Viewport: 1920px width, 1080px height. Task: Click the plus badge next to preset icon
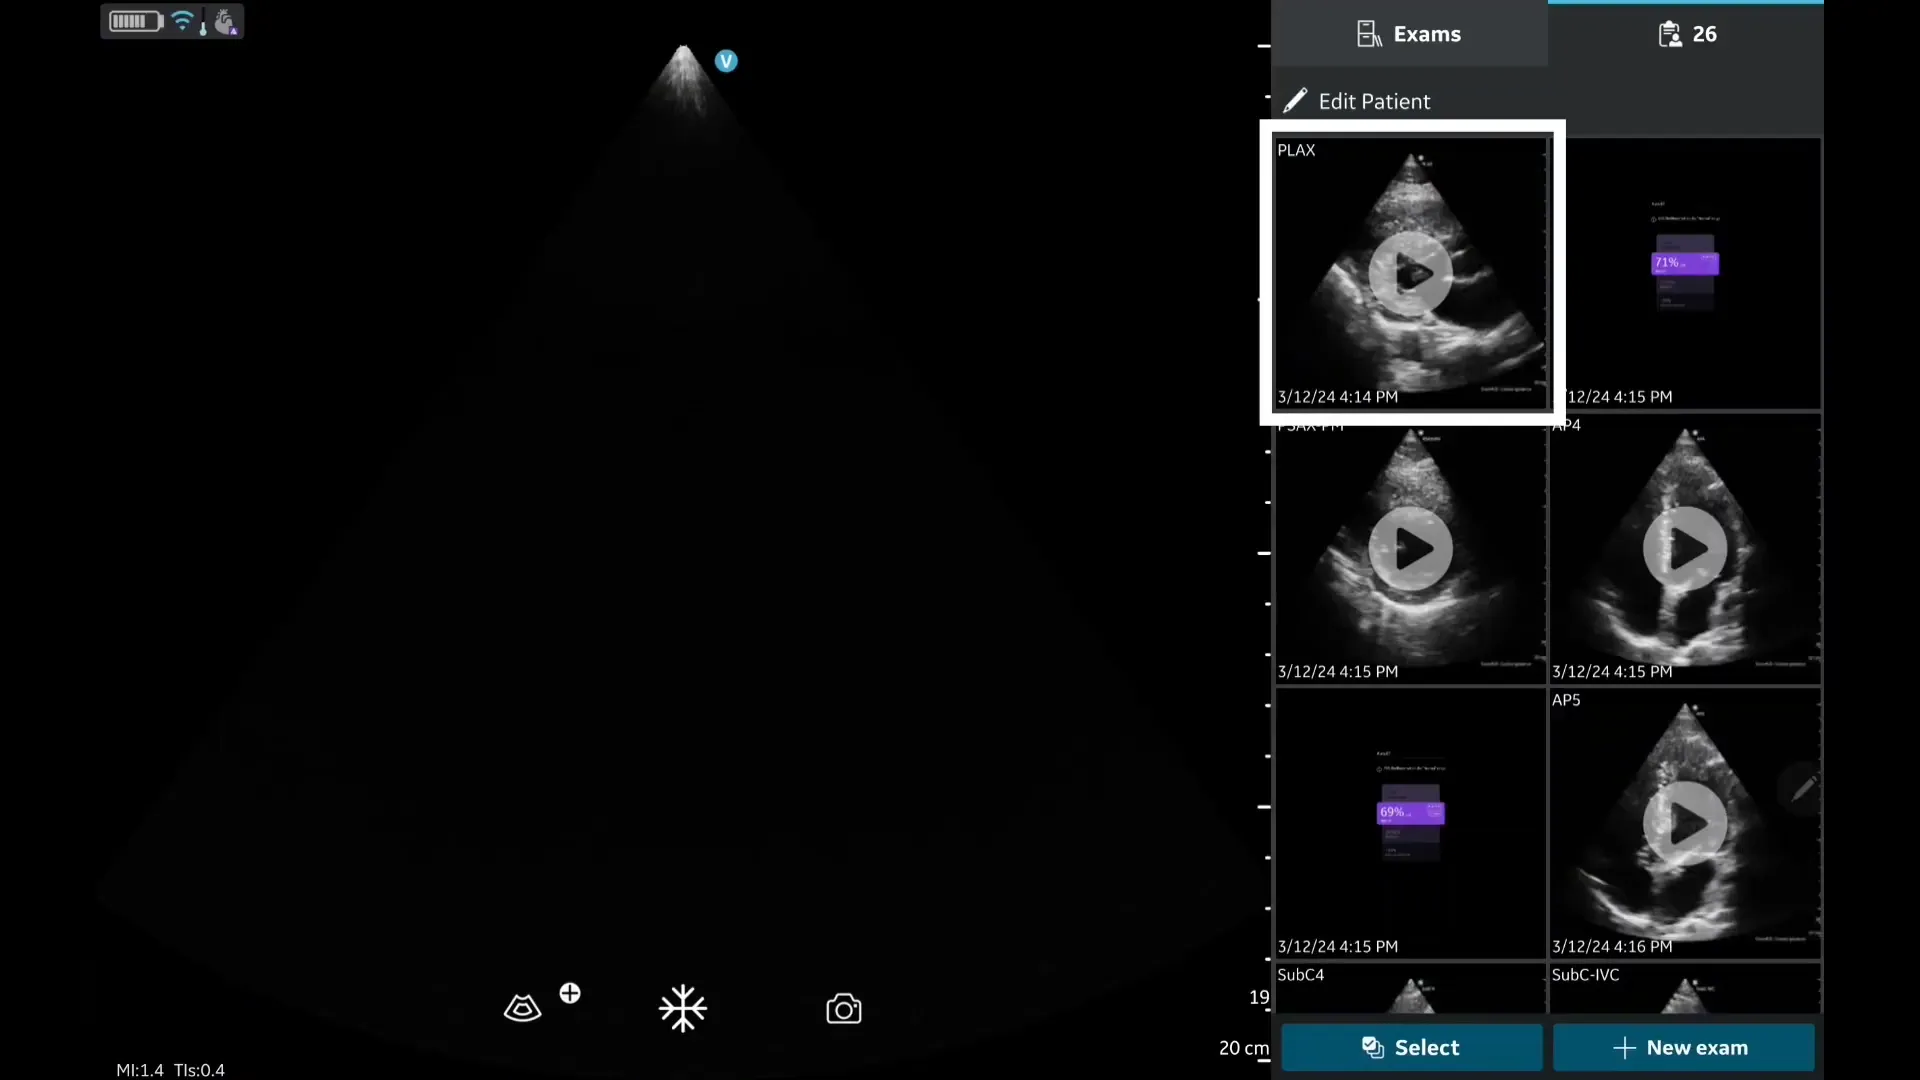(570, 993)
